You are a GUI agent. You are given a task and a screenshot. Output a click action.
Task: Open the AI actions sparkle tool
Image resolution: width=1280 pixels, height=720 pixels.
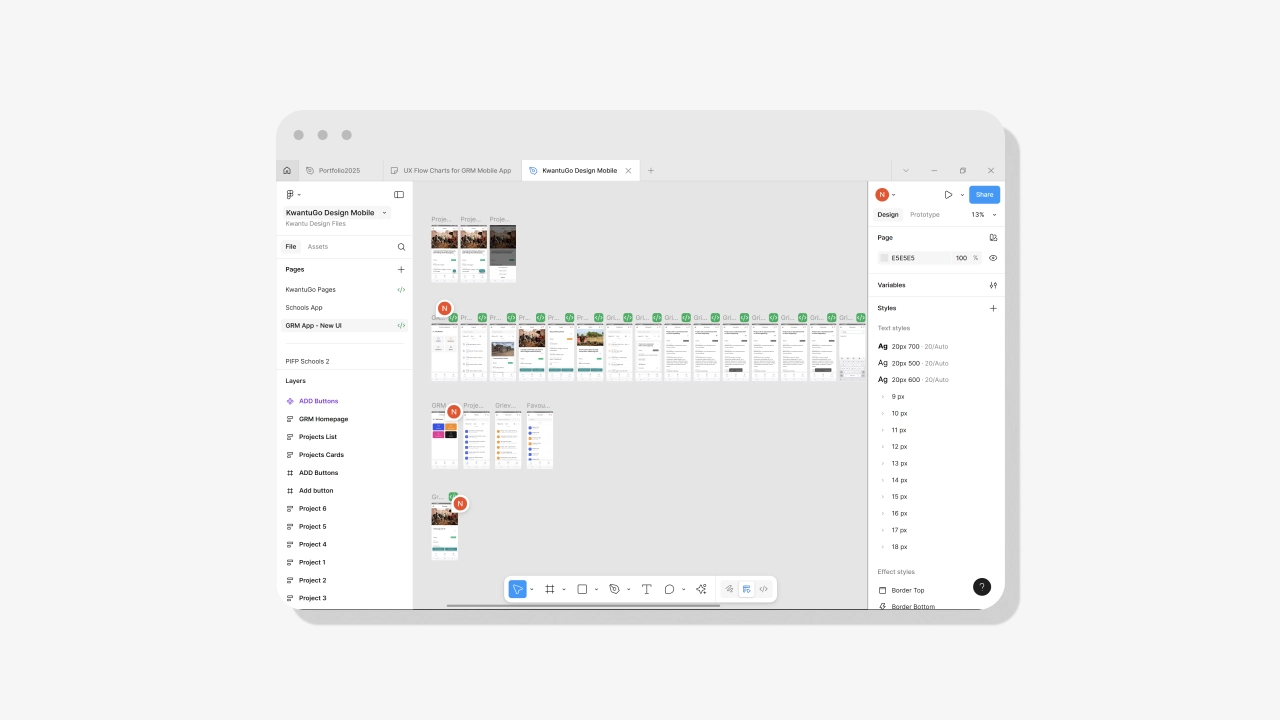coord(701,589)
